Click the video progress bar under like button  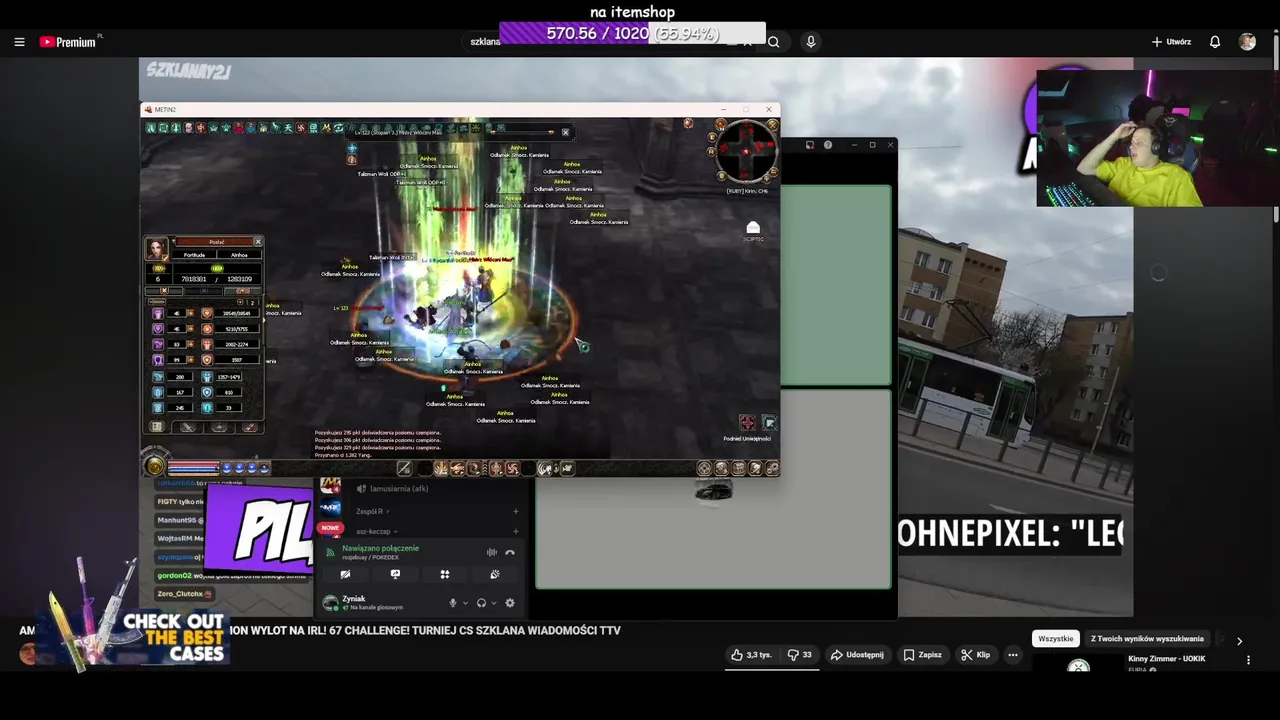[772, 669]
